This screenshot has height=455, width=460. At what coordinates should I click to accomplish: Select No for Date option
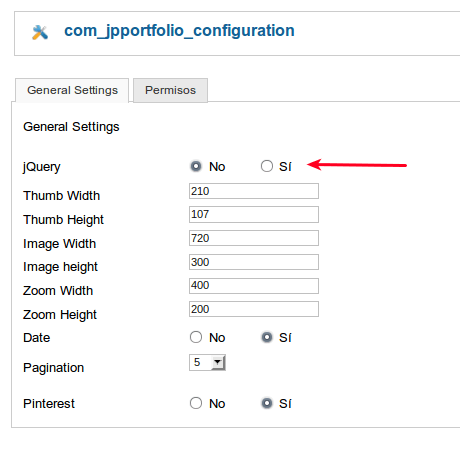pos(196,337)
